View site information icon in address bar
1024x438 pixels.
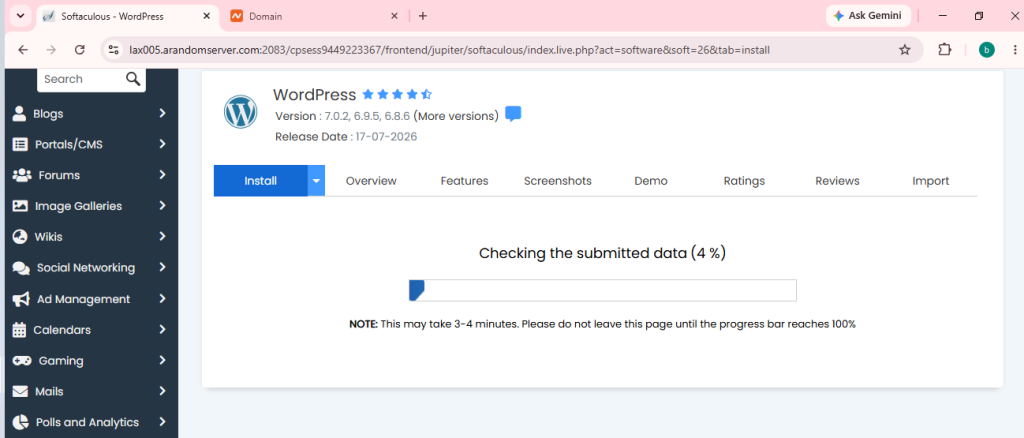coord(114,50)
